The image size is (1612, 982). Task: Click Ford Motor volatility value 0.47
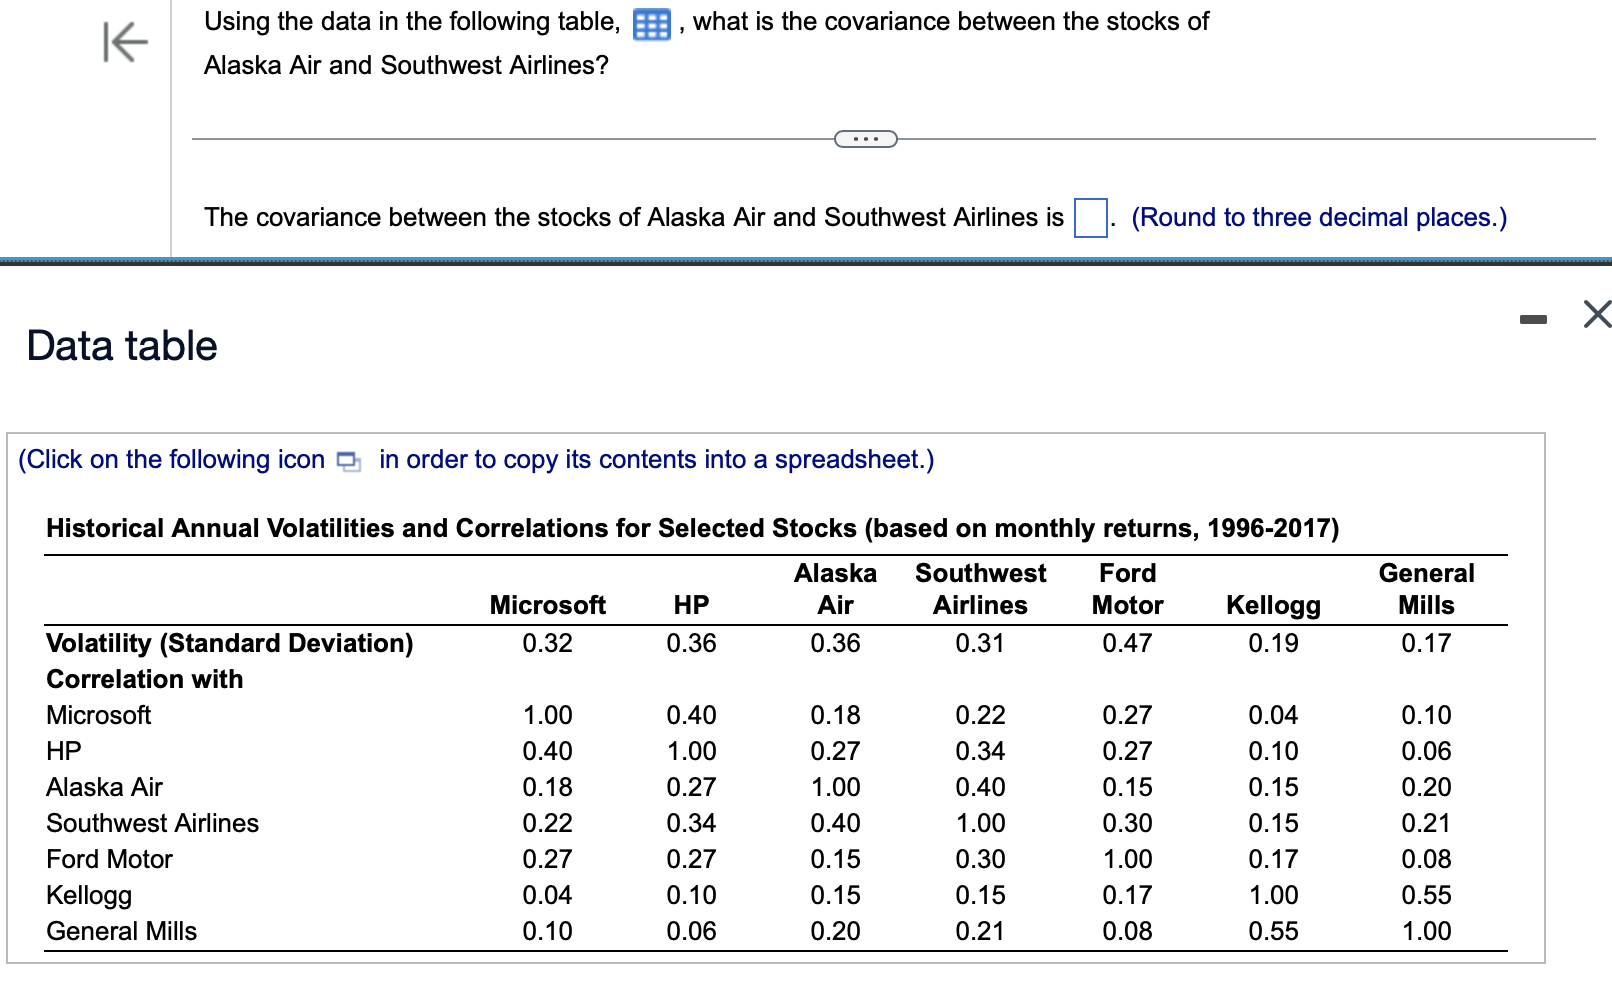tap(1127, 643)
